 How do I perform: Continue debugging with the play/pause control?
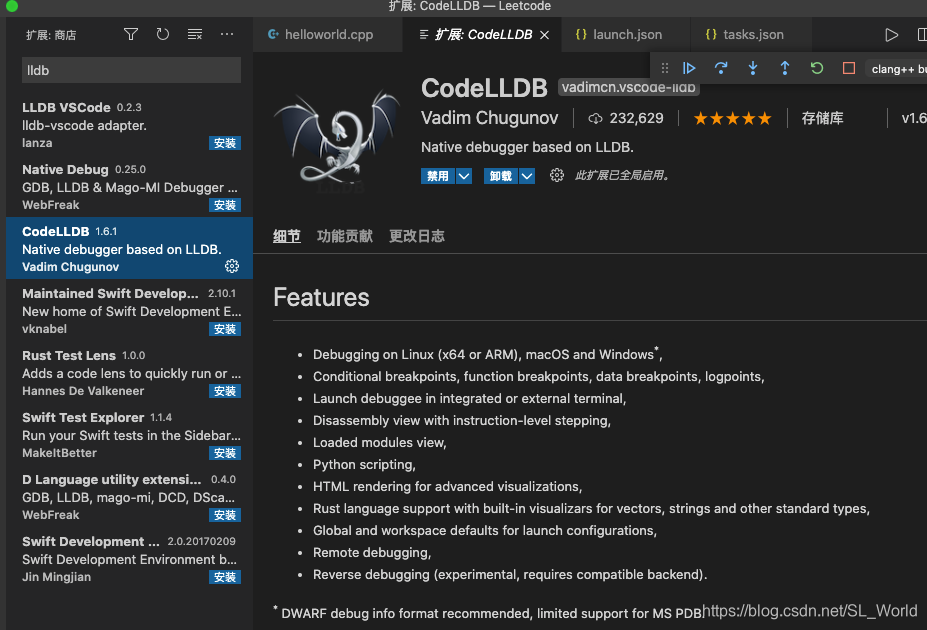pos(689,69)
